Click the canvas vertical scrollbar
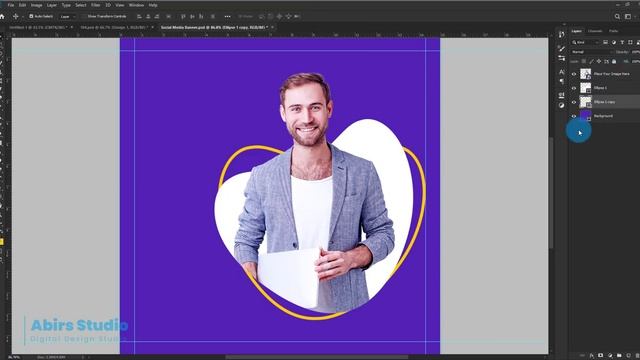 [551, 192]
